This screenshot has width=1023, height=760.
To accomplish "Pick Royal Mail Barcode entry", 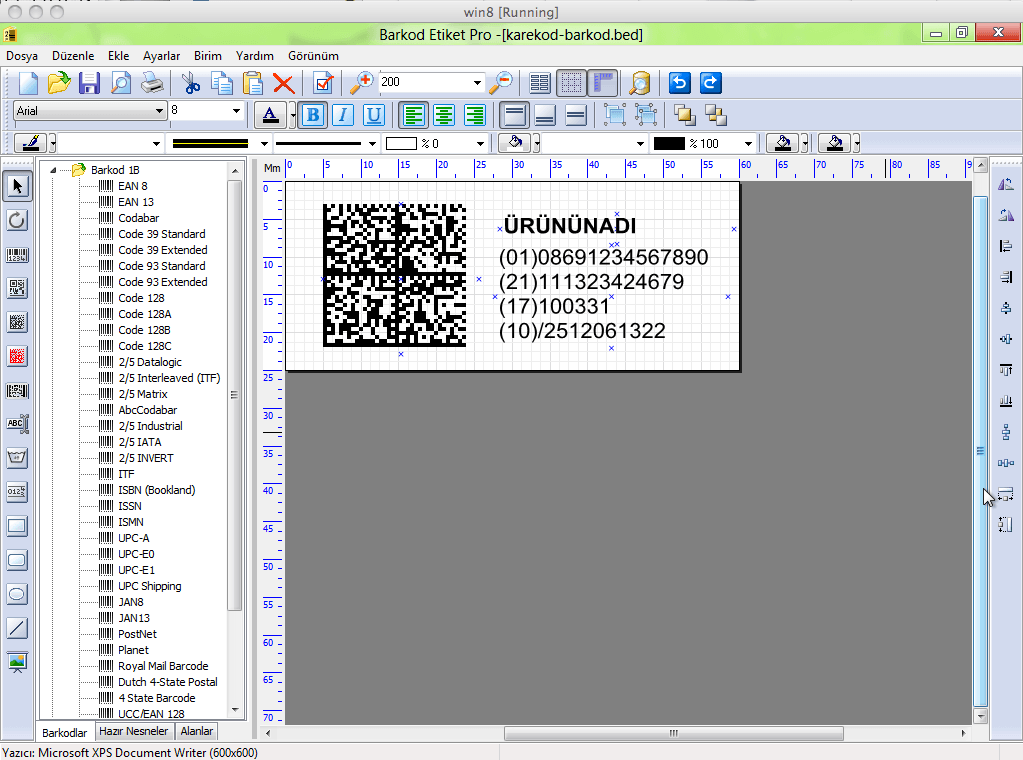I will pyautogui.click(x=163, y=666).
